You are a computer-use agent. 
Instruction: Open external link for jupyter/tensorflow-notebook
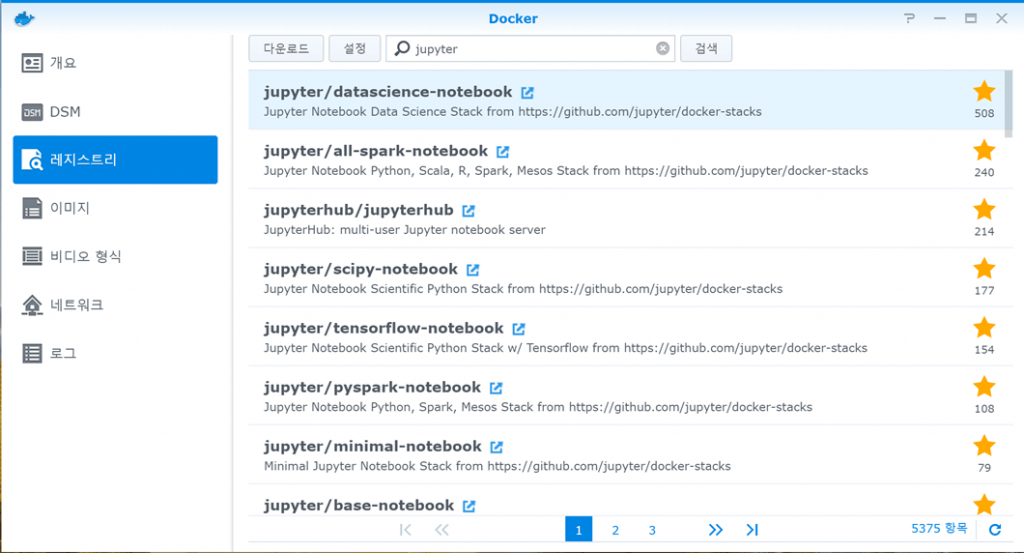point(519,328)
